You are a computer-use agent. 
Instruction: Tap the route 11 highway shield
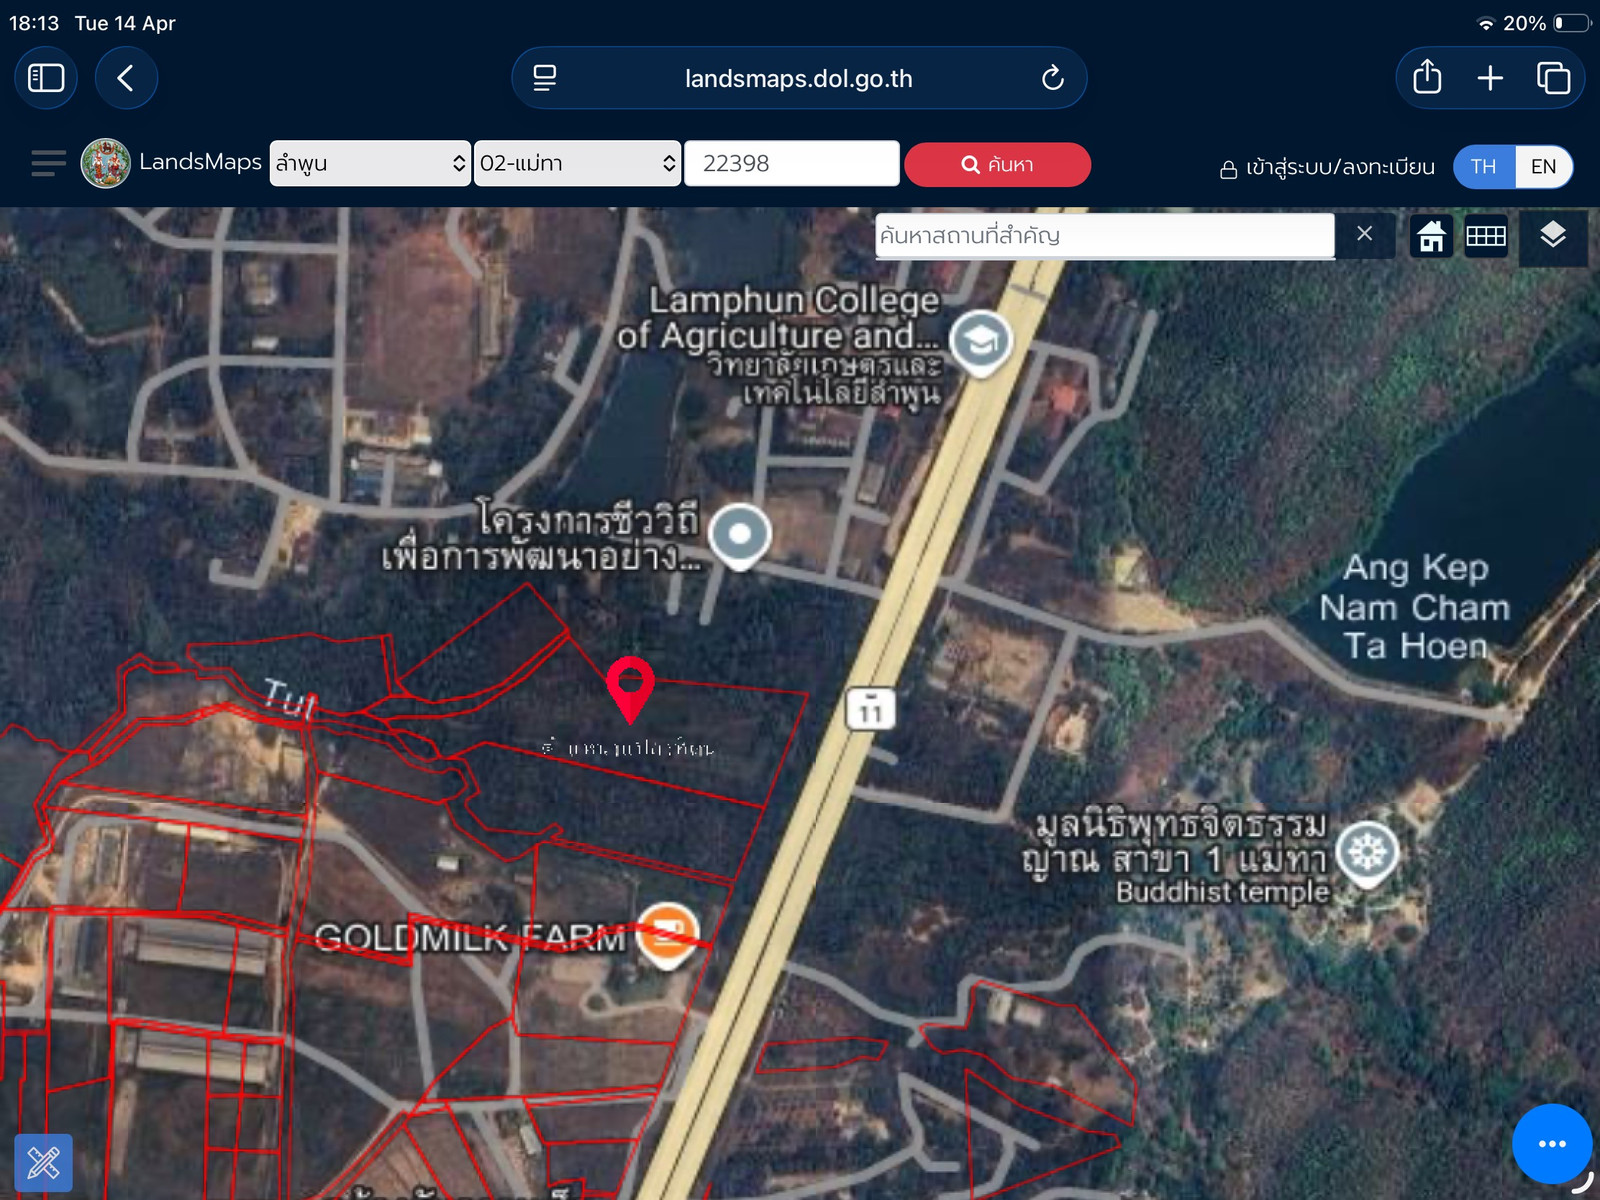871,709
